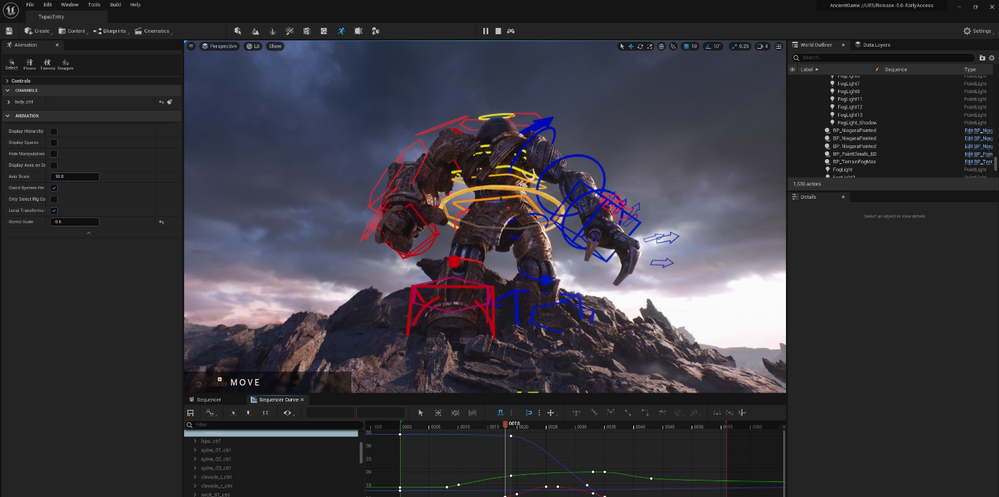Enable Display Hierarchy checkbox
This screenshot has width=999, height=497.
tap(54, 131)
